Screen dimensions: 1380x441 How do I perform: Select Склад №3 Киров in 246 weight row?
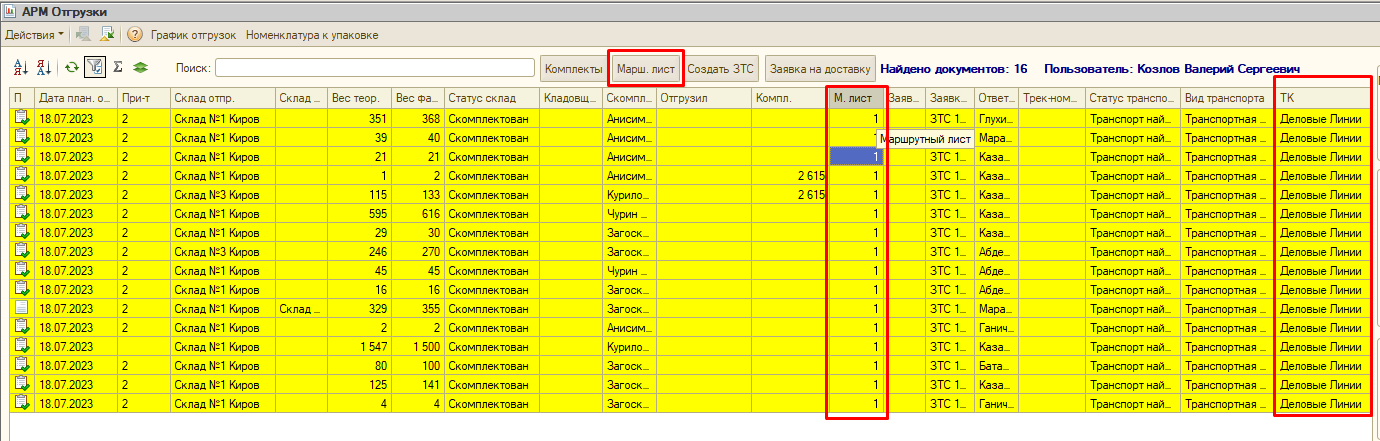pos(222,251)
